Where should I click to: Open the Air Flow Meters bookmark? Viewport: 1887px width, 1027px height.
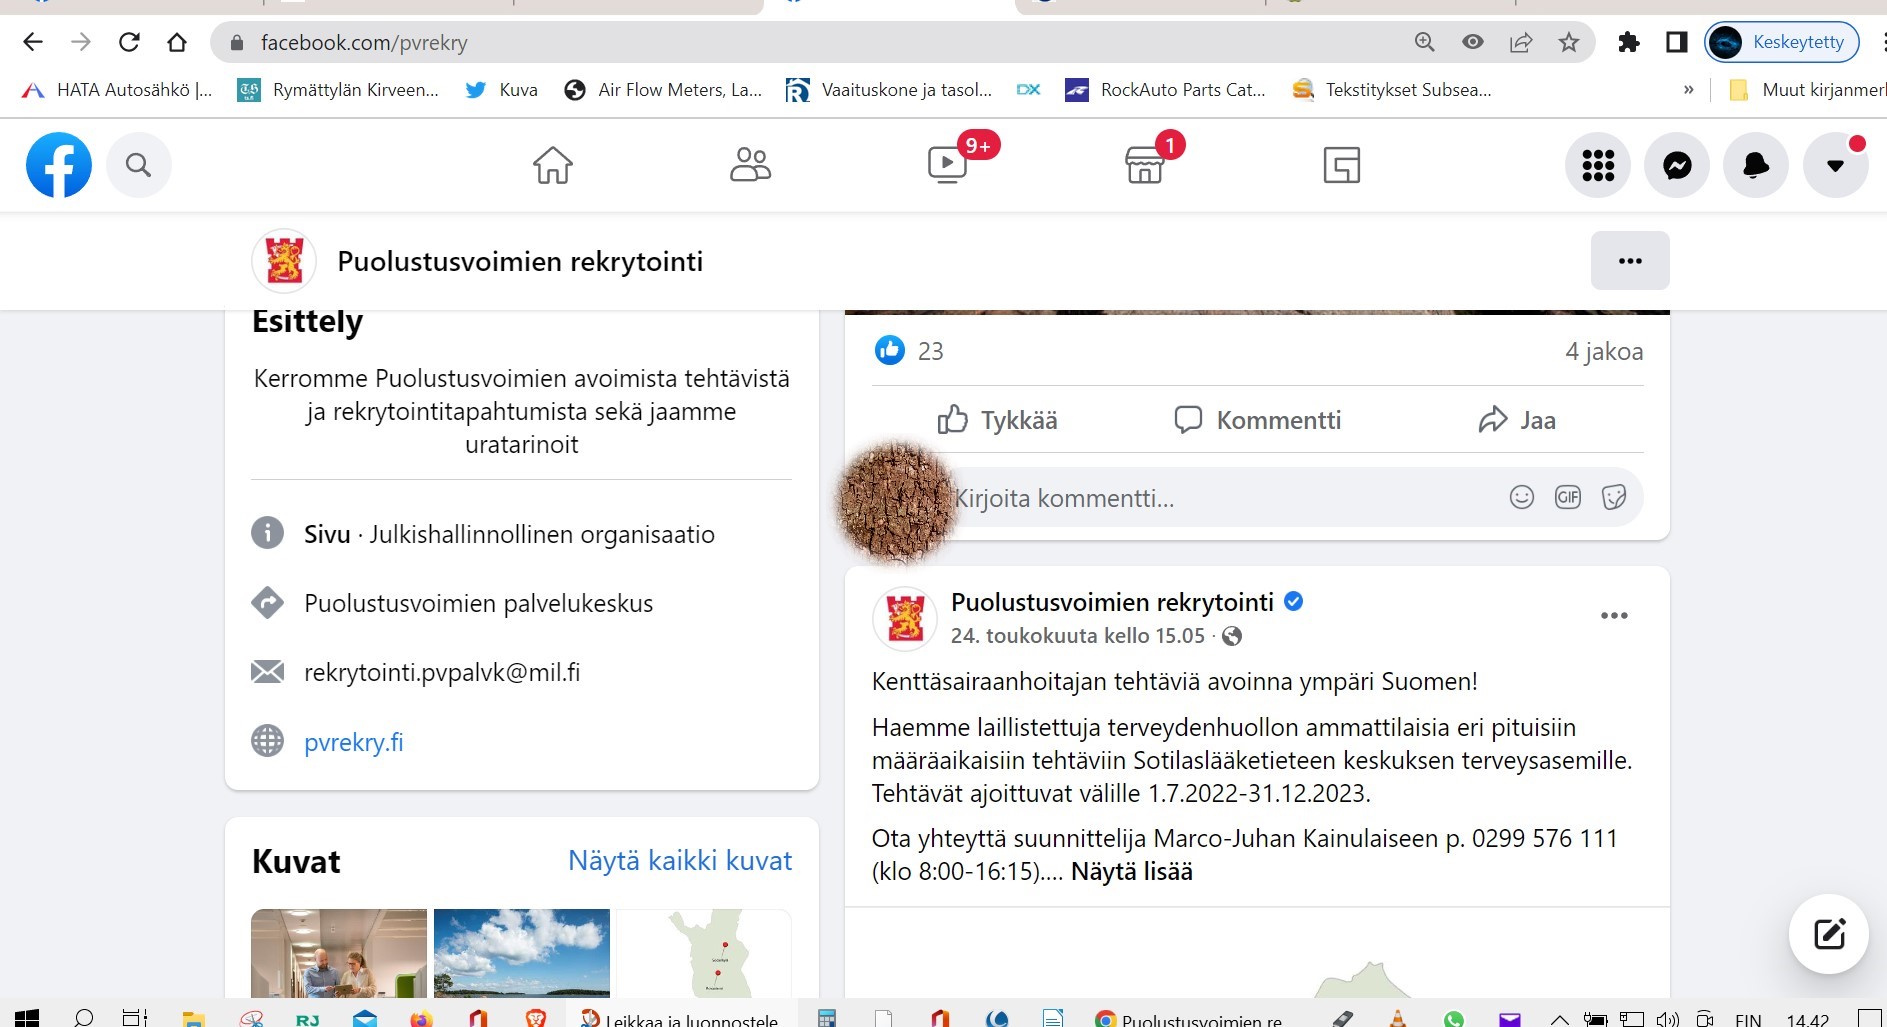(663, 90)
